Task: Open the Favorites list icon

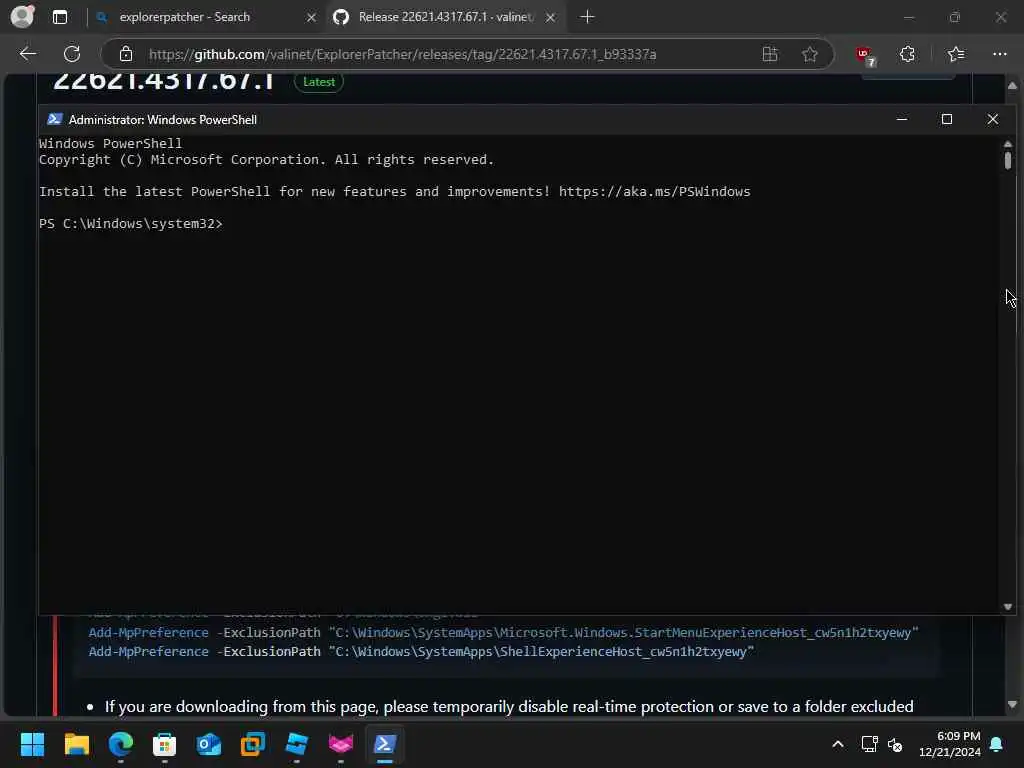Action: (x=955, y=54)
